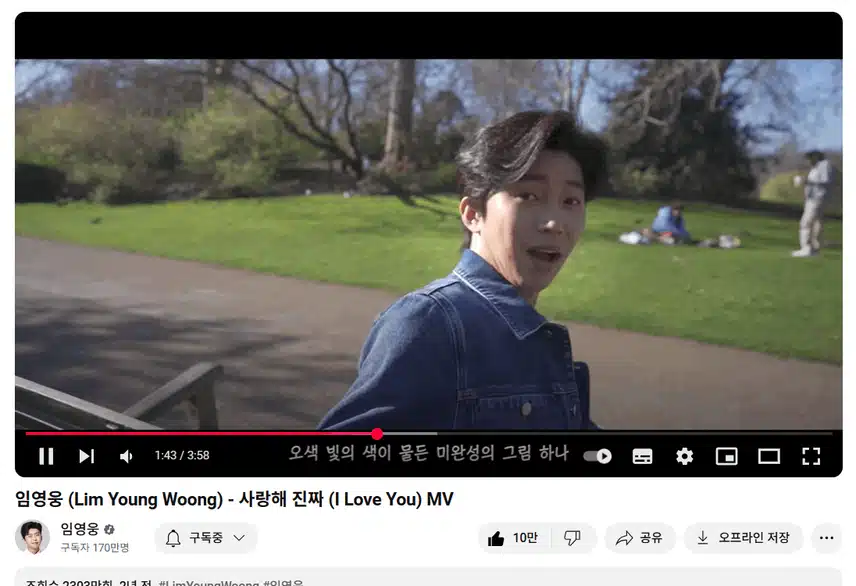Click the video frame to pause
This screenshot has height=586, width=856.
click(x=429, y=244)
